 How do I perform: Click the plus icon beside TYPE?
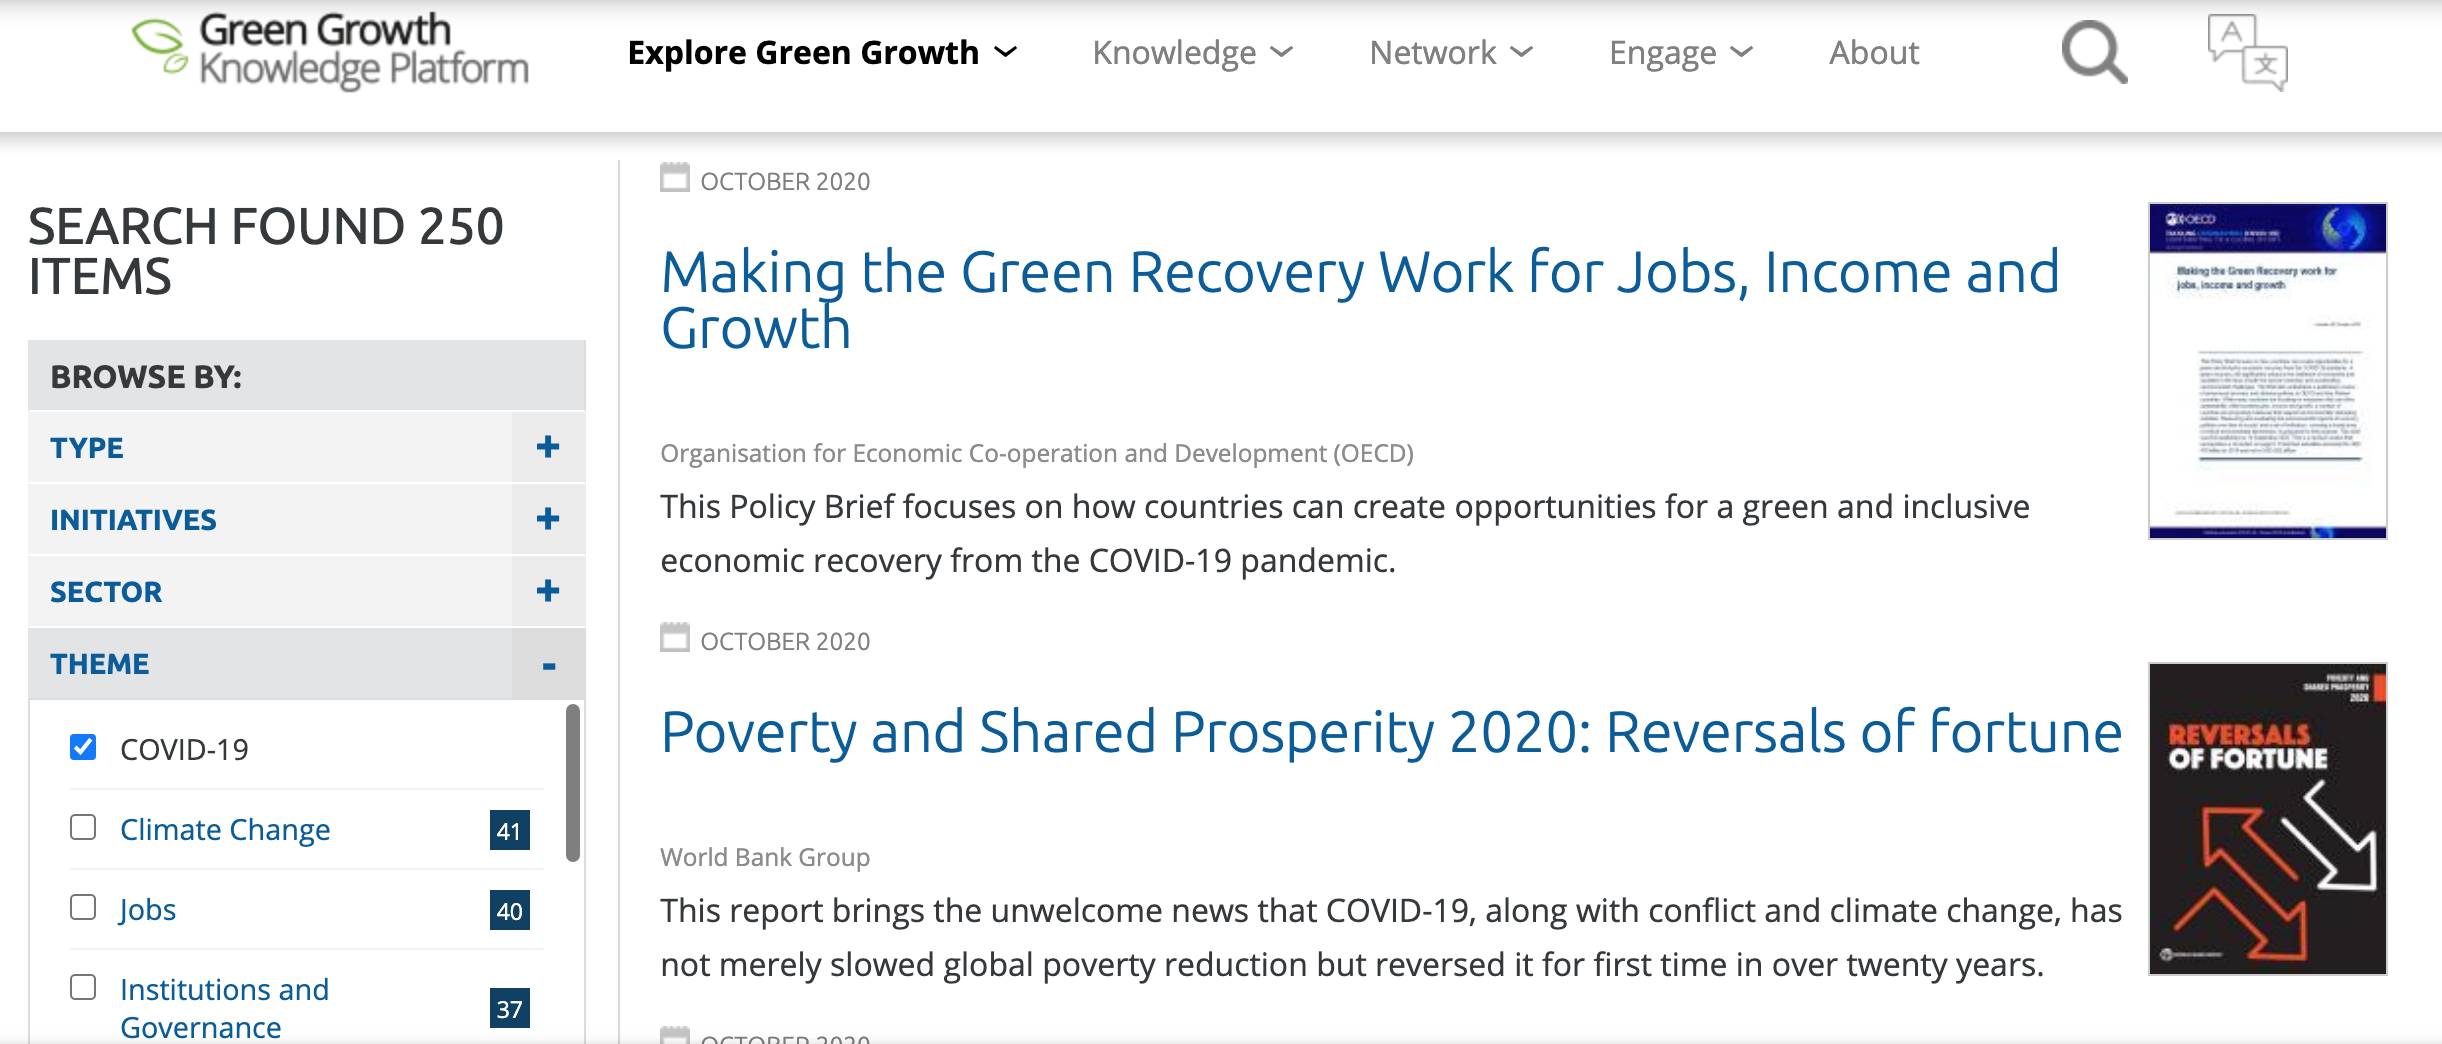click(x=547, y=447)
